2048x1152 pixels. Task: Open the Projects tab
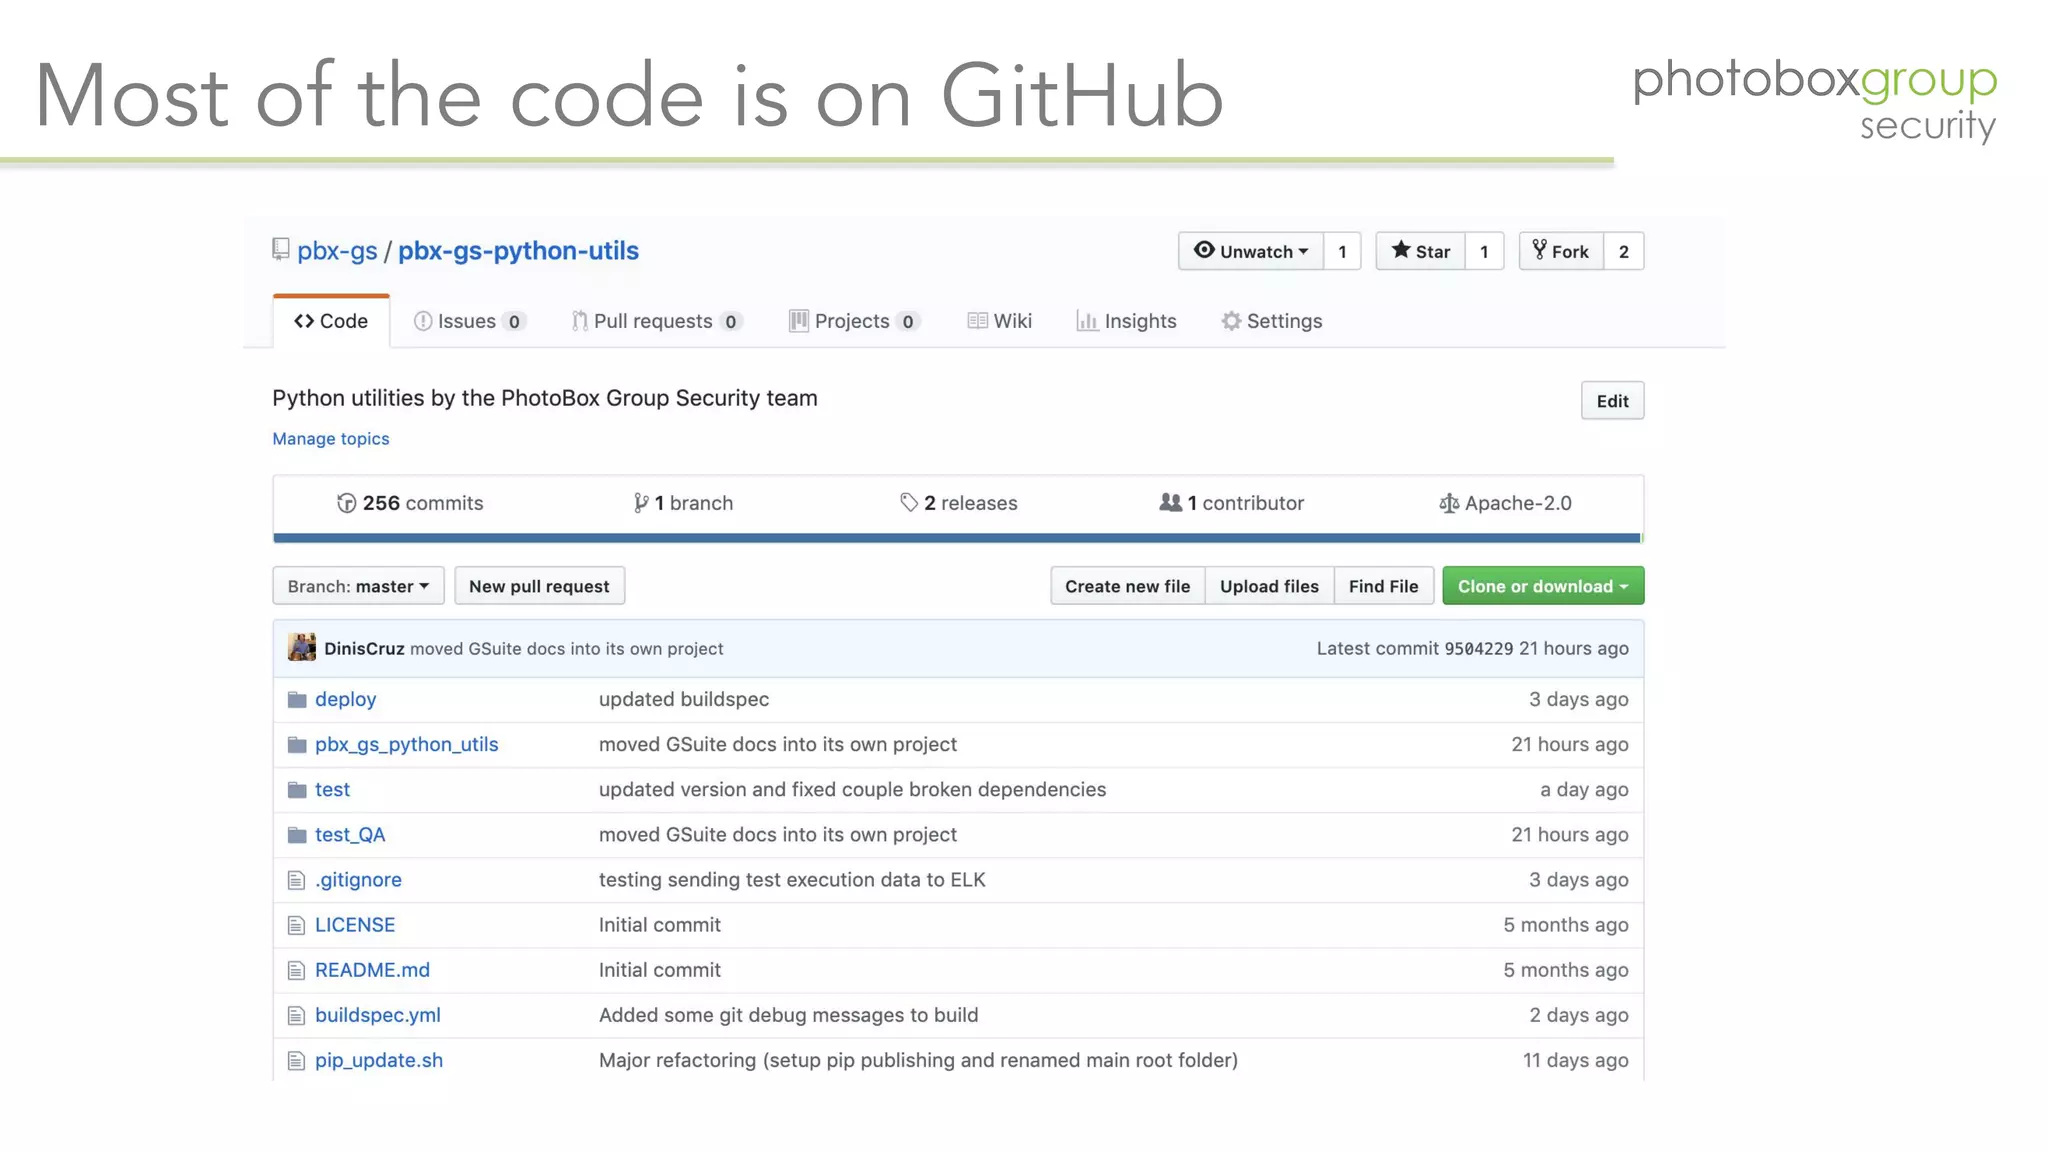point(854,321)
